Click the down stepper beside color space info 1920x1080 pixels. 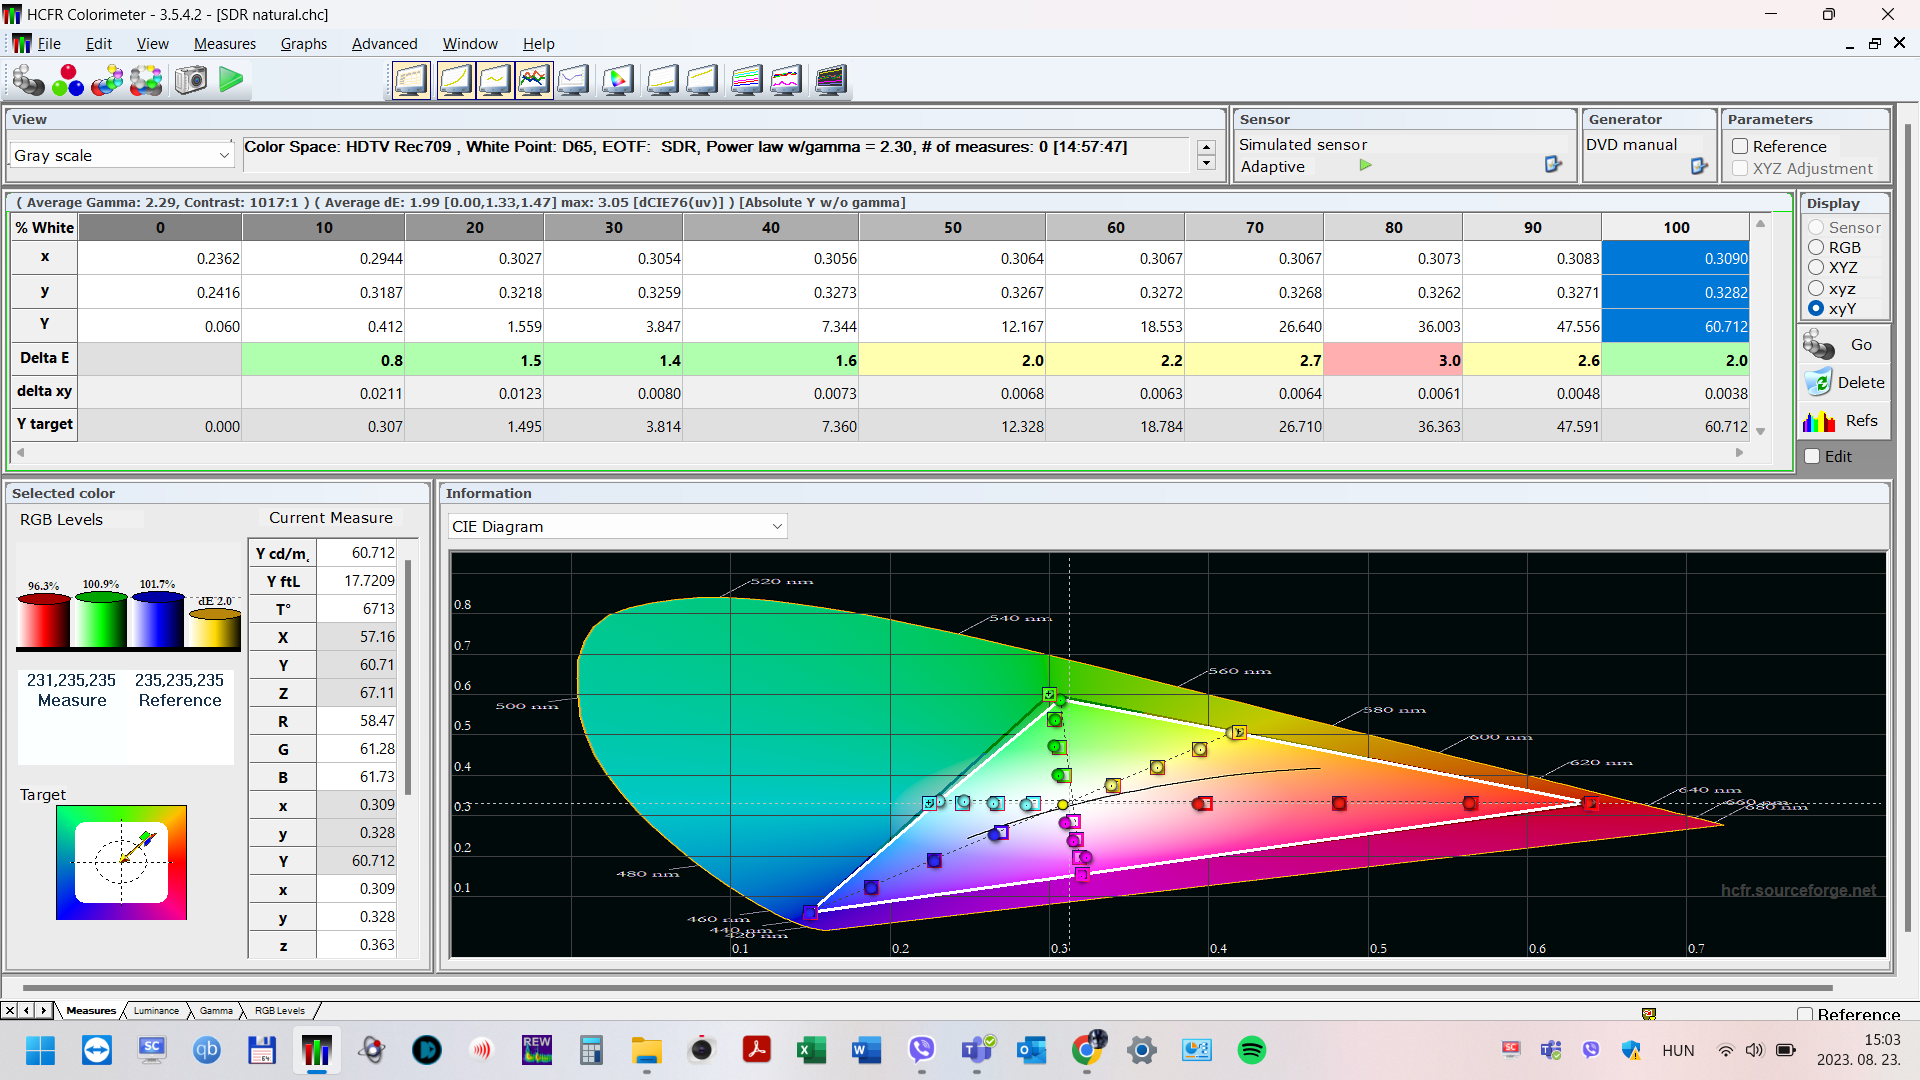[1206, 163]
